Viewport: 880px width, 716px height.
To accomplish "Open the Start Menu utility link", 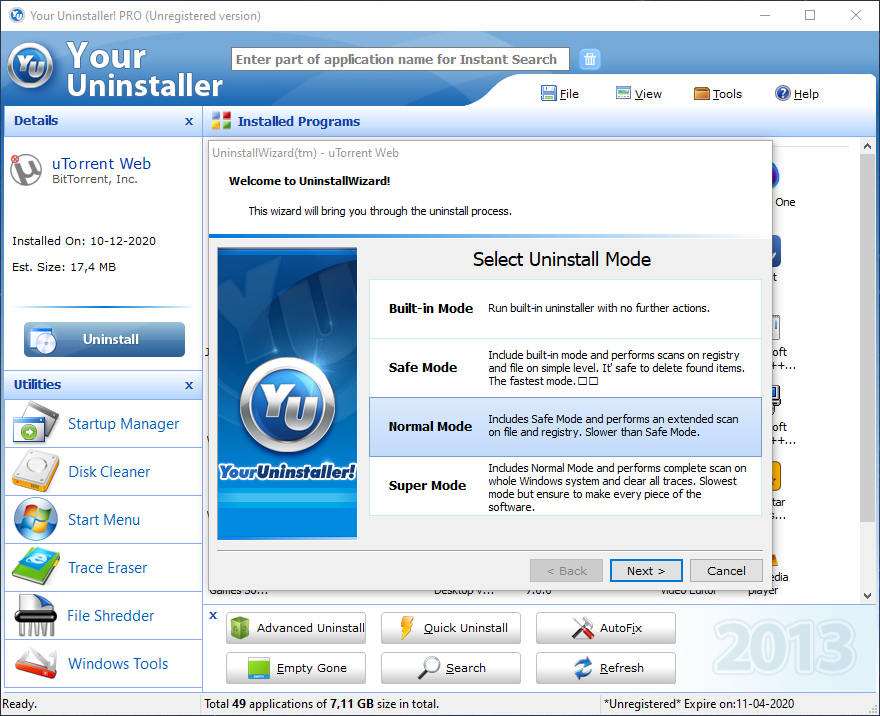I will [104, 520].
